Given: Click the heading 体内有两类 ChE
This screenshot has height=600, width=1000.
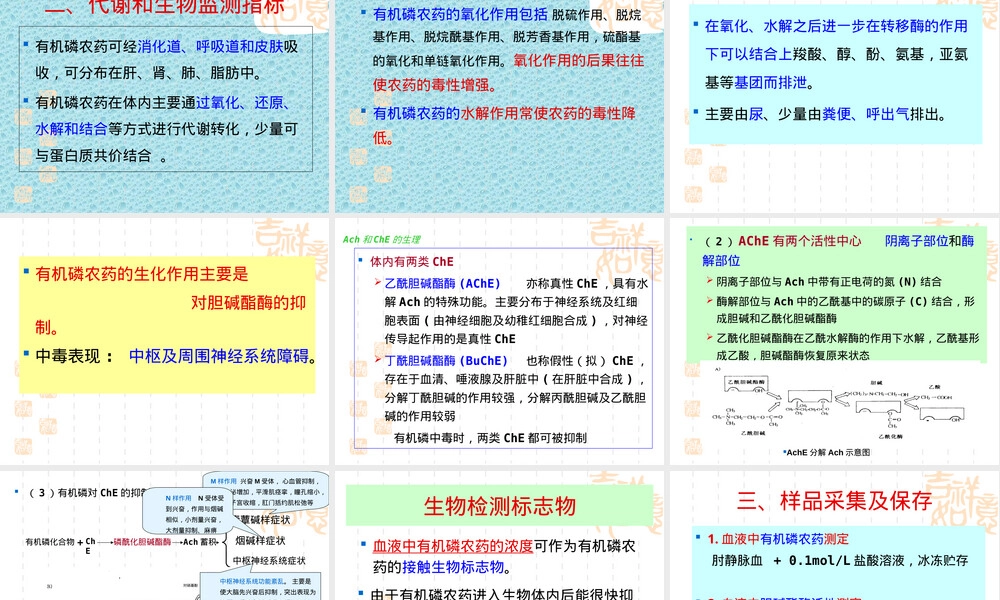Looking at the screenshot, I should (x=412, y=261).
